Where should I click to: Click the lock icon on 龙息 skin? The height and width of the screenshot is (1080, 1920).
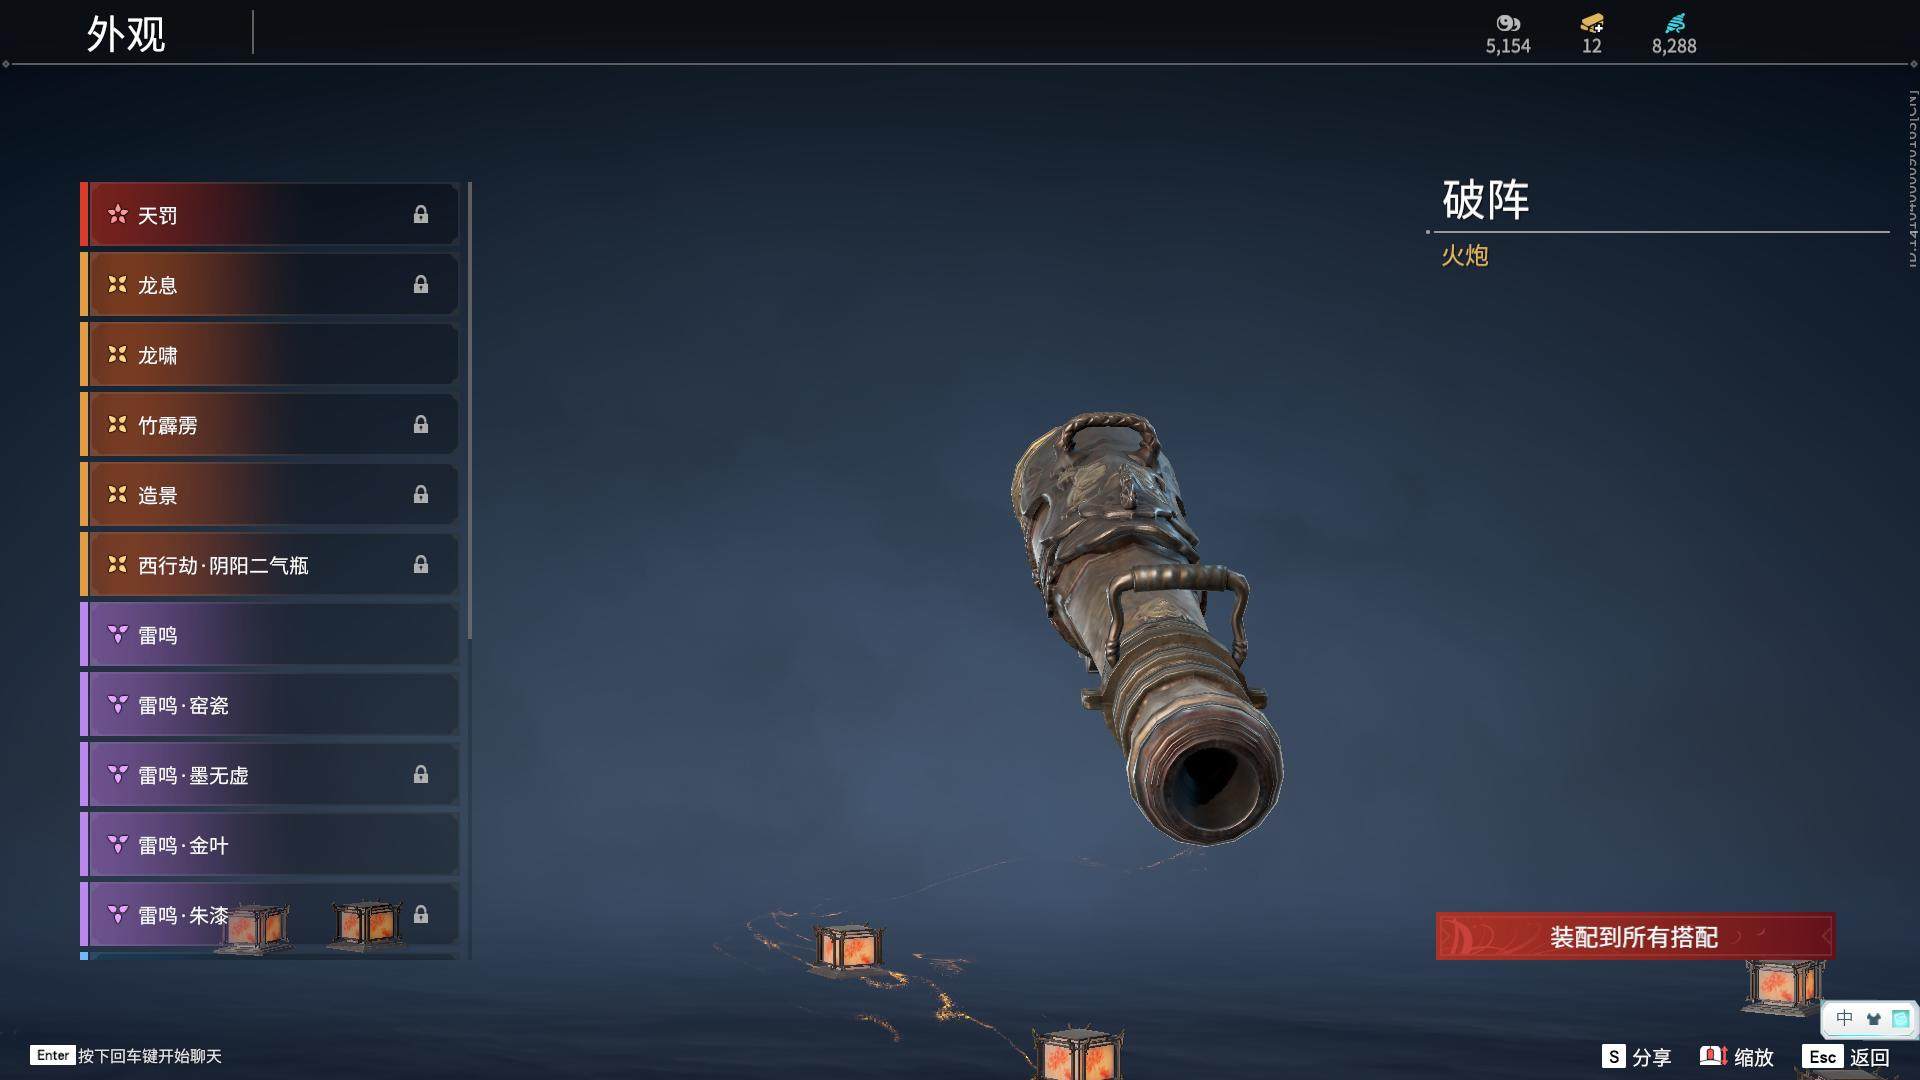pyautogui.click(x=421, y=285)
